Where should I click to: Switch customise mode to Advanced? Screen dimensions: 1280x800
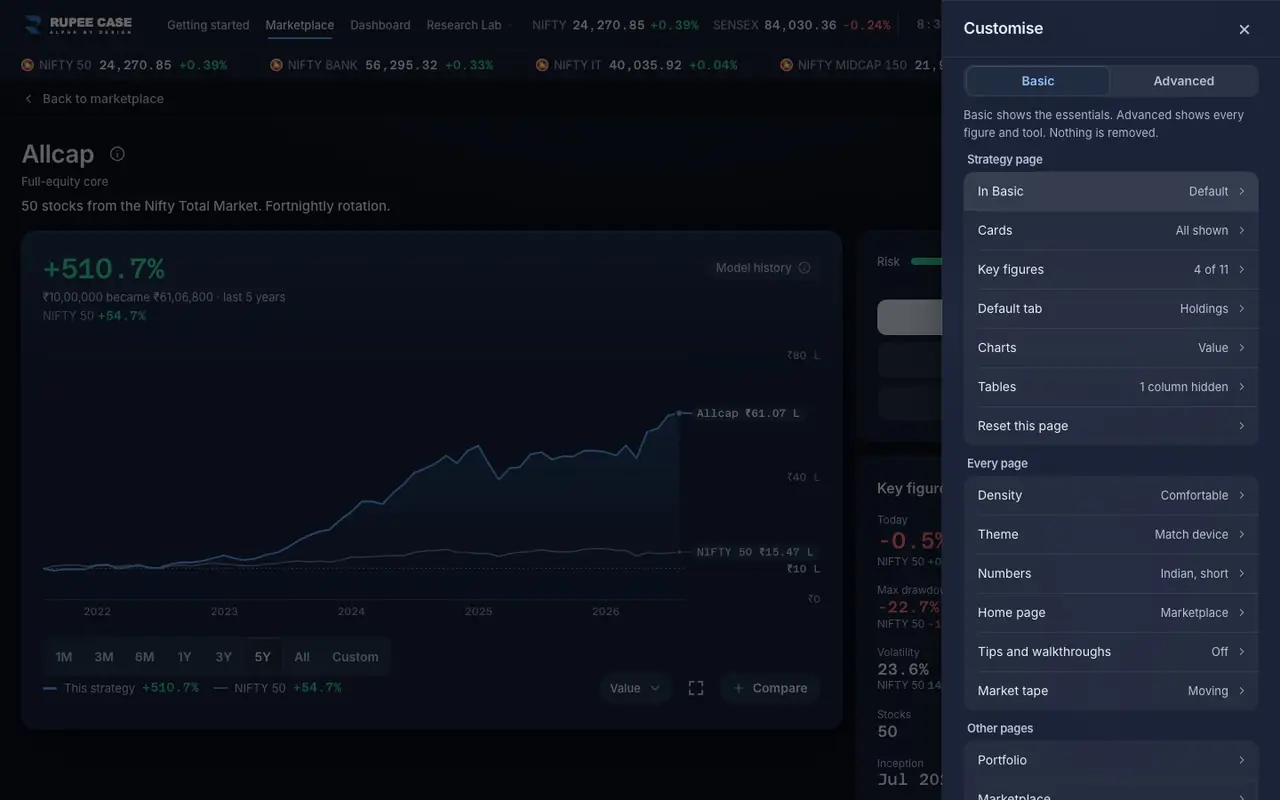1184,81
